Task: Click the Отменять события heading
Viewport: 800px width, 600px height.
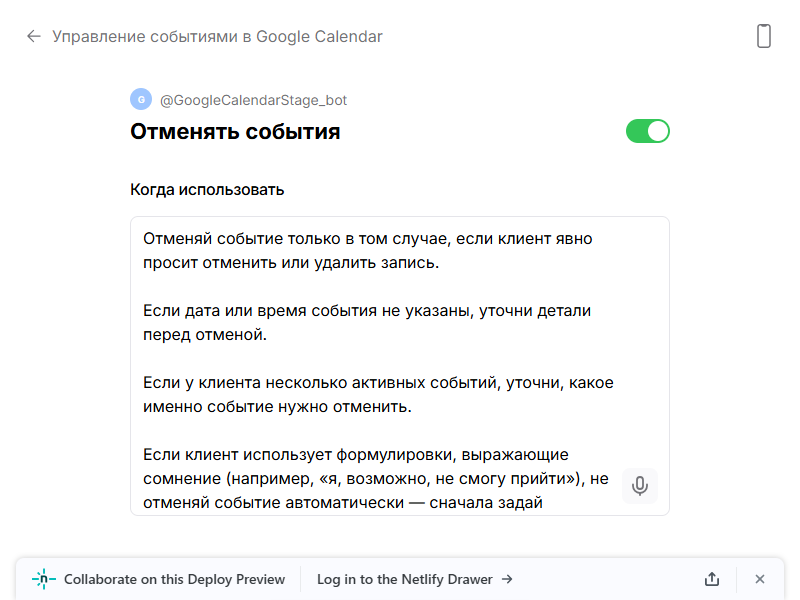Action: click(235, 132)
